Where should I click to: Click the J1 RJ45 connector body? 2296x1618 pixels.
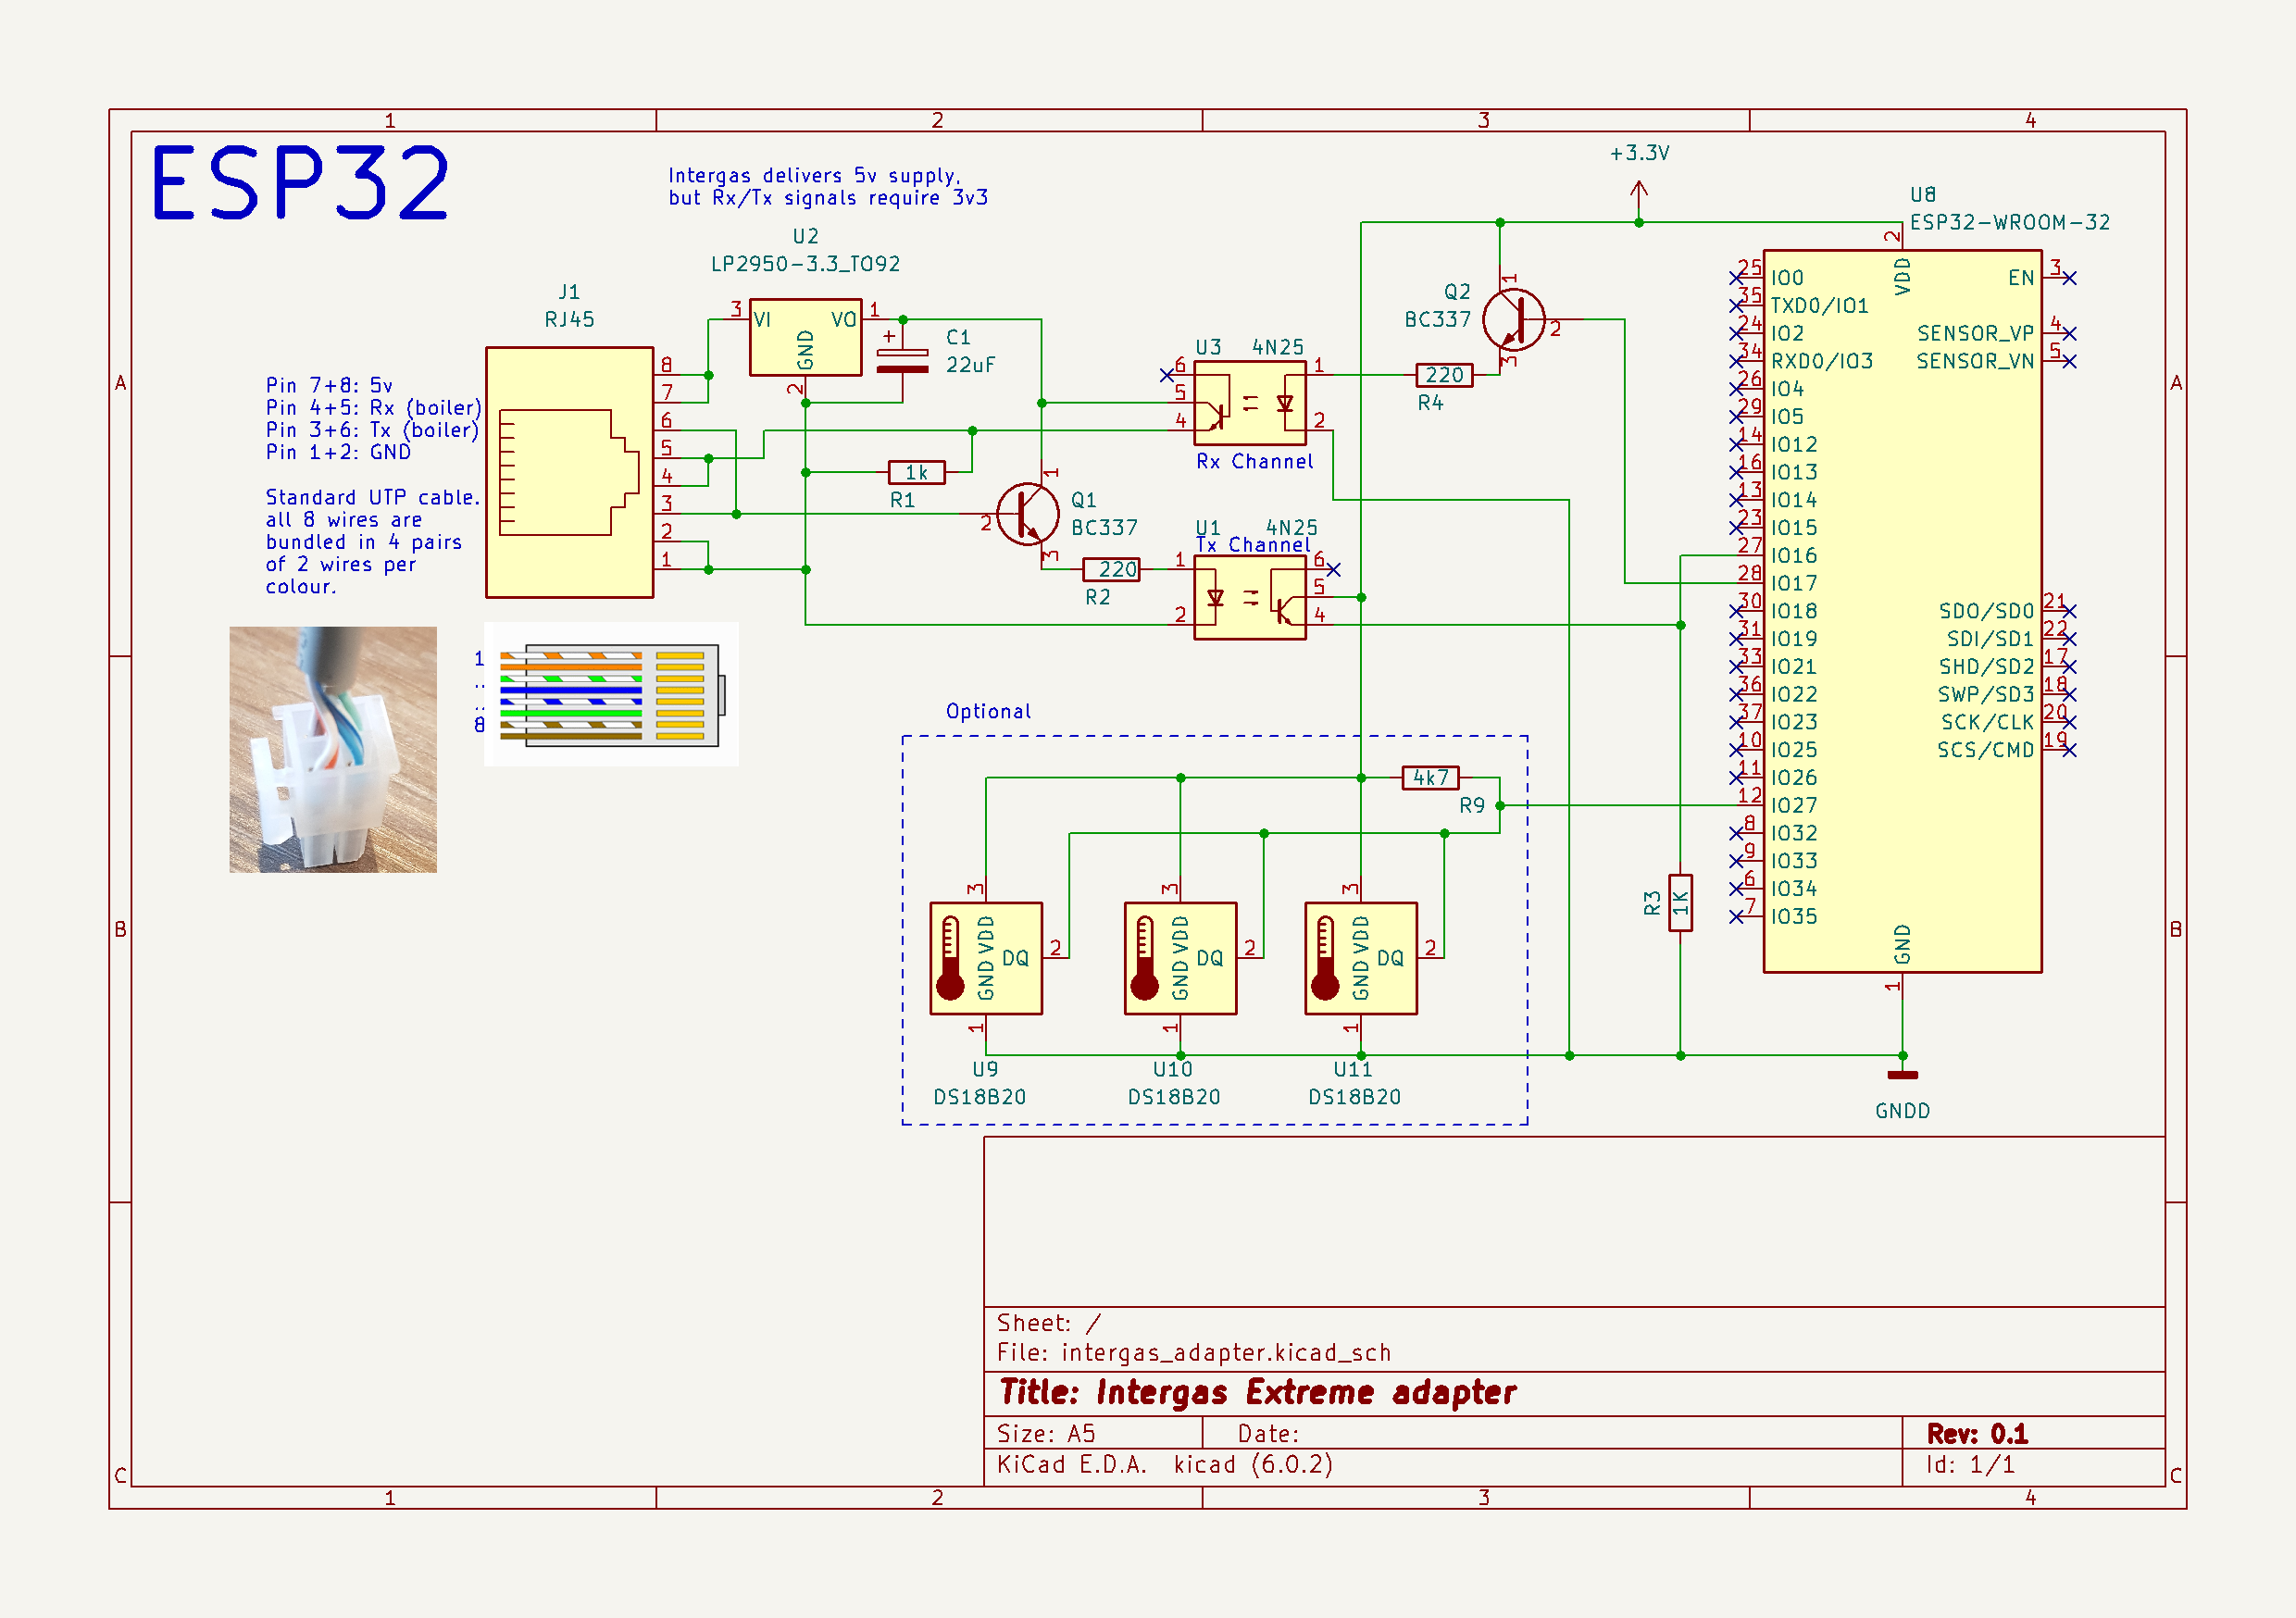tap(569, 472)
